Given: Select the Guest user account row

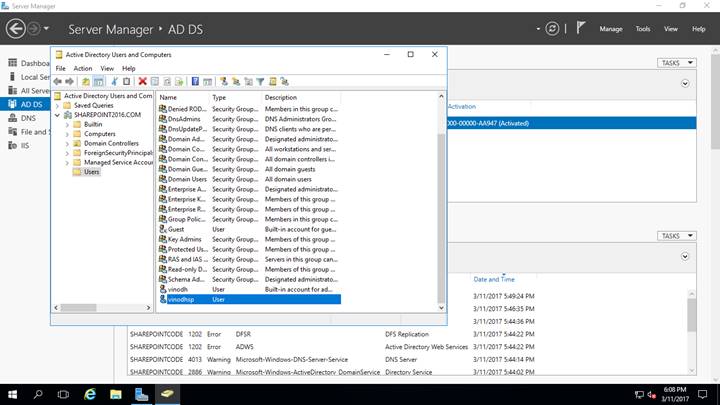Looking at the screenshot, I should click(177, 229).
